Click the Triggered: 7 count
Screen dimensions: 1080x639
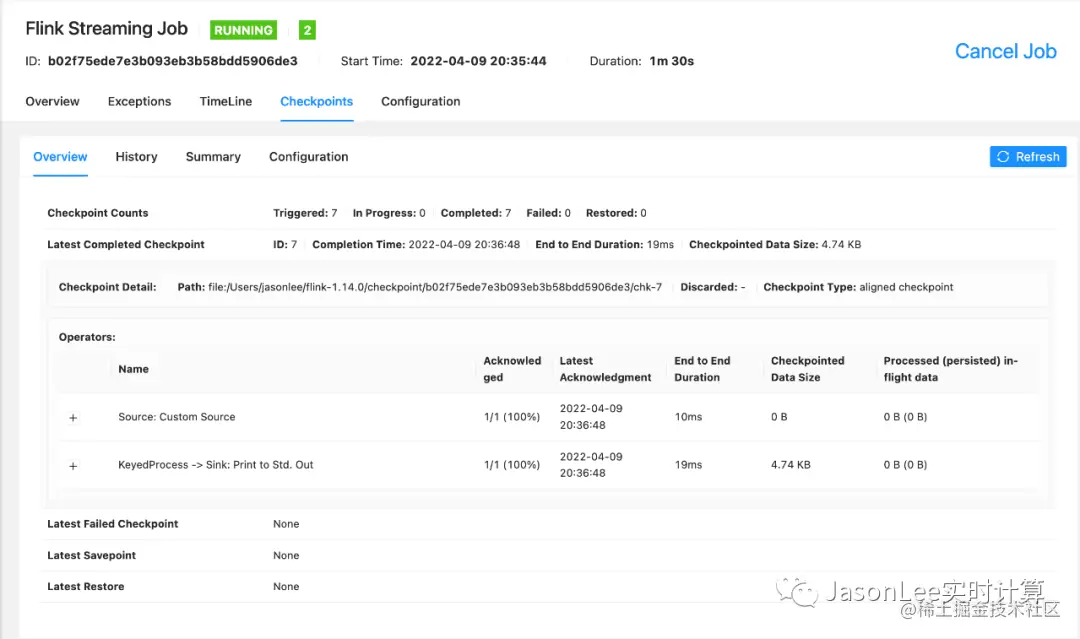pyautogui.click(x=305, y=213)
